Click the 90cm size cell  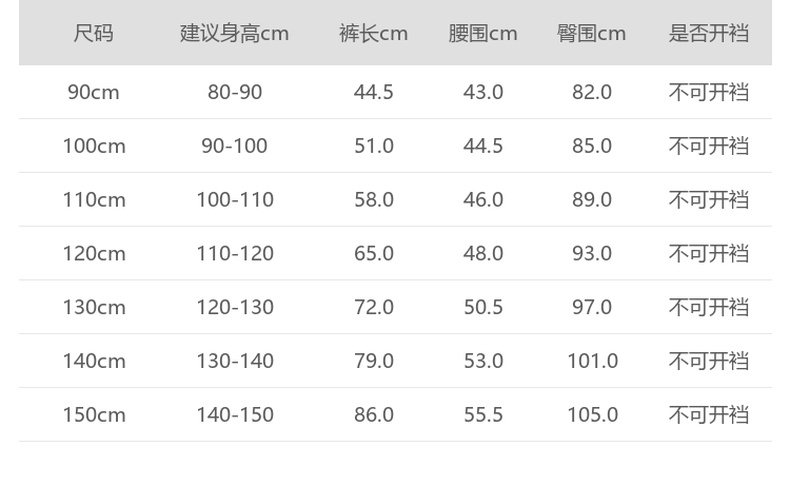point(94,92)
